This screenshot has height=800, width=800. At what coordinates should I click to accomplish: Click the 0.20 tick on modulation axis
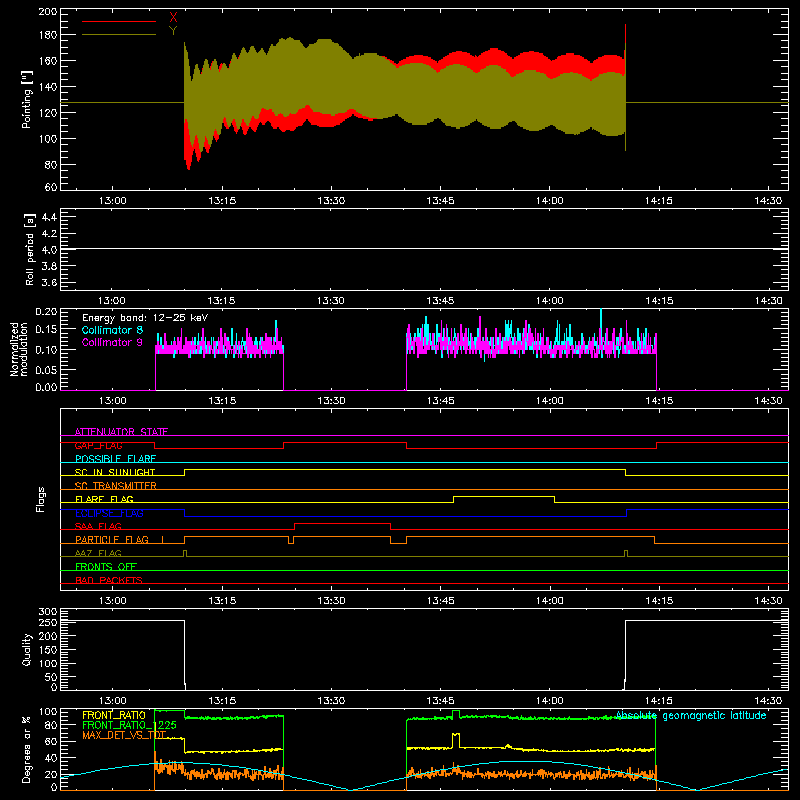46,312
